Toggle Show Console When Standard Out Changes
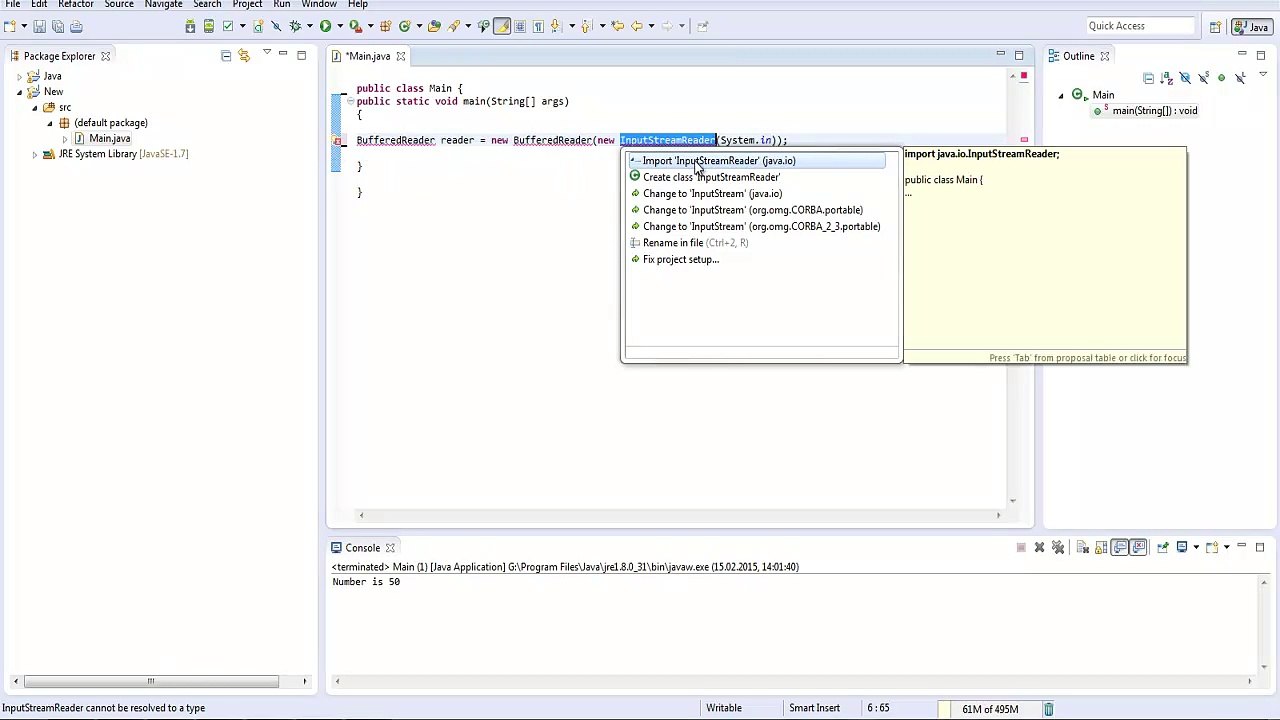 coord(1120,547)
